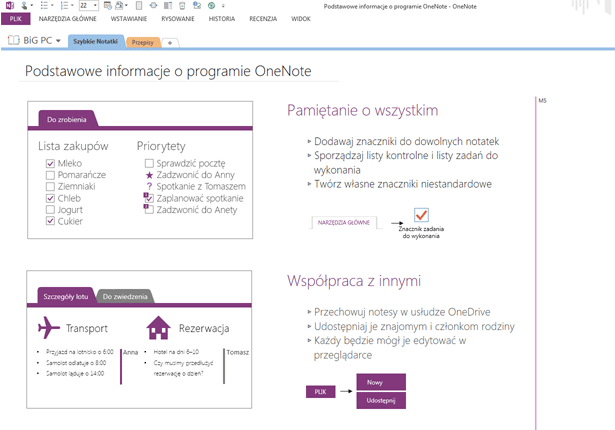Viewport: 615px width, 430px height.
Task: Click the dock-to-desktop panel icon
Action: point(168,5)
